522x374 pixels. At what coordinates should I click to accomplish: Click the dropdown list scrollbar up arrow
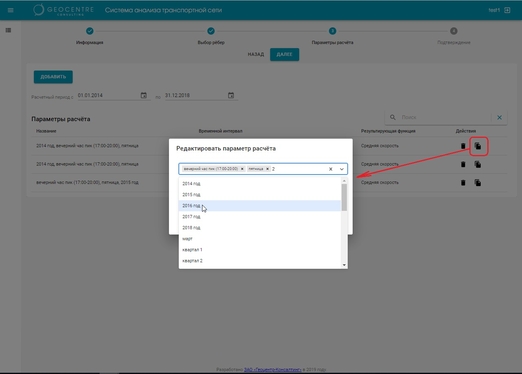click(344, 181)
